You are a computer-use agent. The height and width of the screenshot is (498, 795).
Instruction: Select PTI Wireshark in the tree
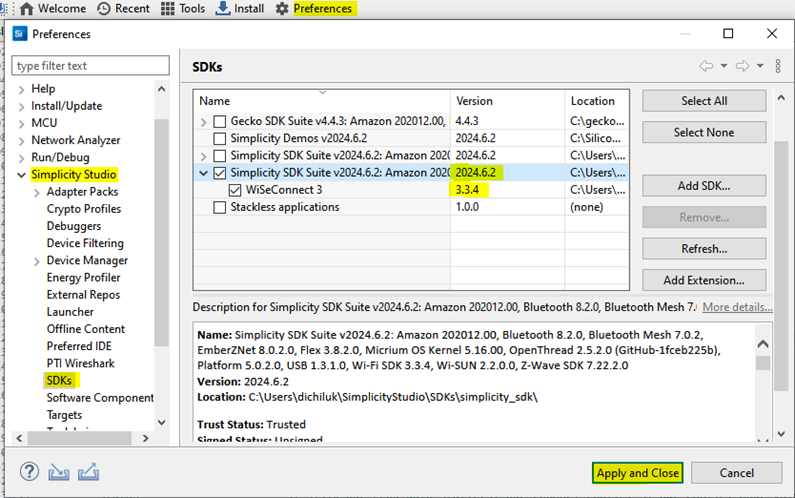(x=81, y=364)
